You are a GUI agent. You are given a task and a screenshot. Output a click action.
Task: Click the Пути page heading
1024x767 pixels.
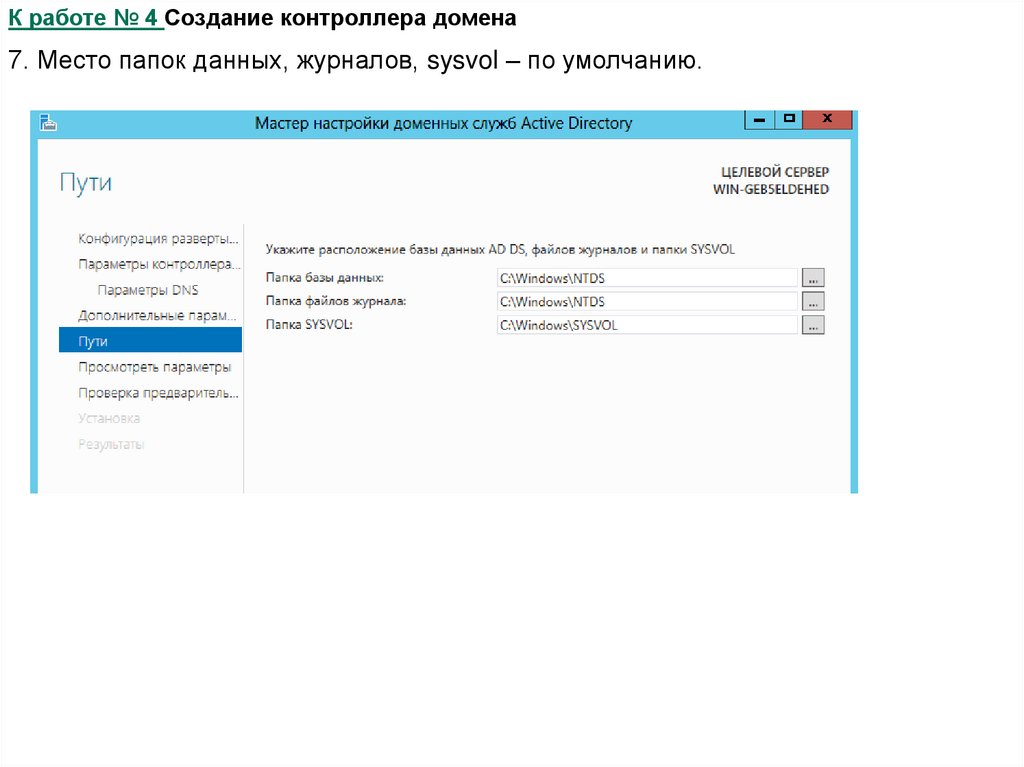tap(86, 182)
